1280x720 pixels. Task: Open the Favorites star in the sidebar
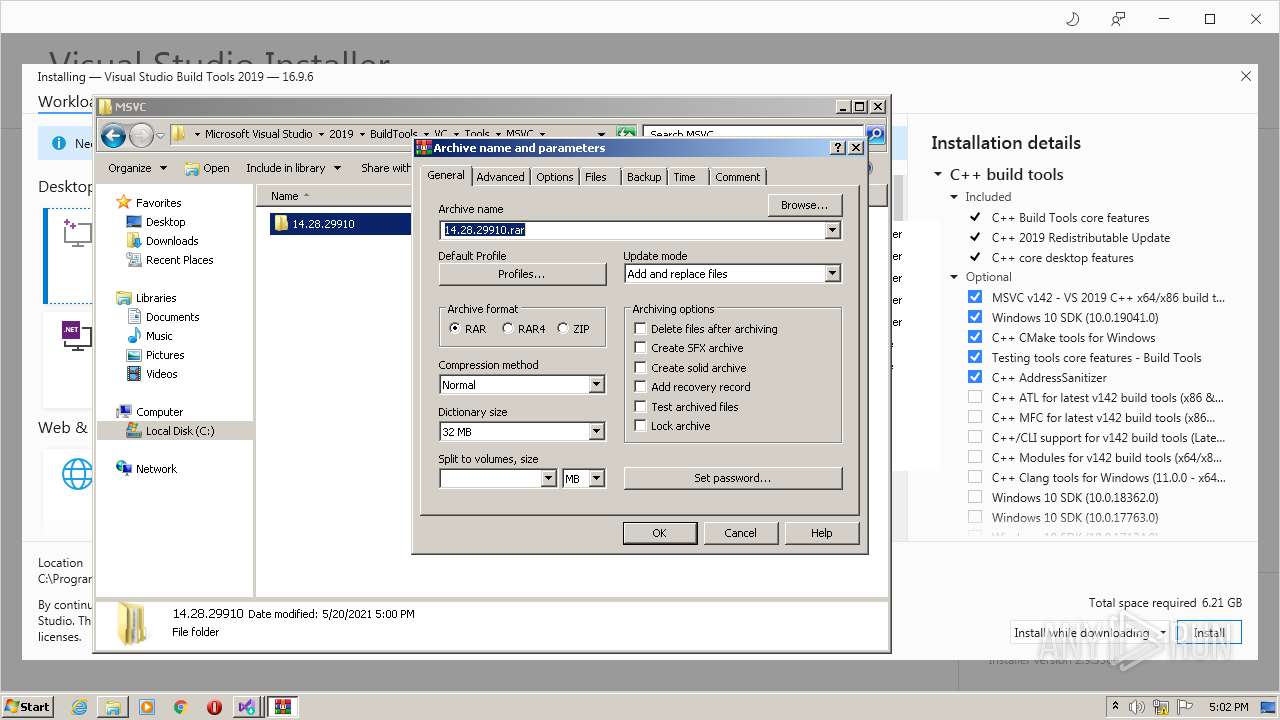pos(124,202)
